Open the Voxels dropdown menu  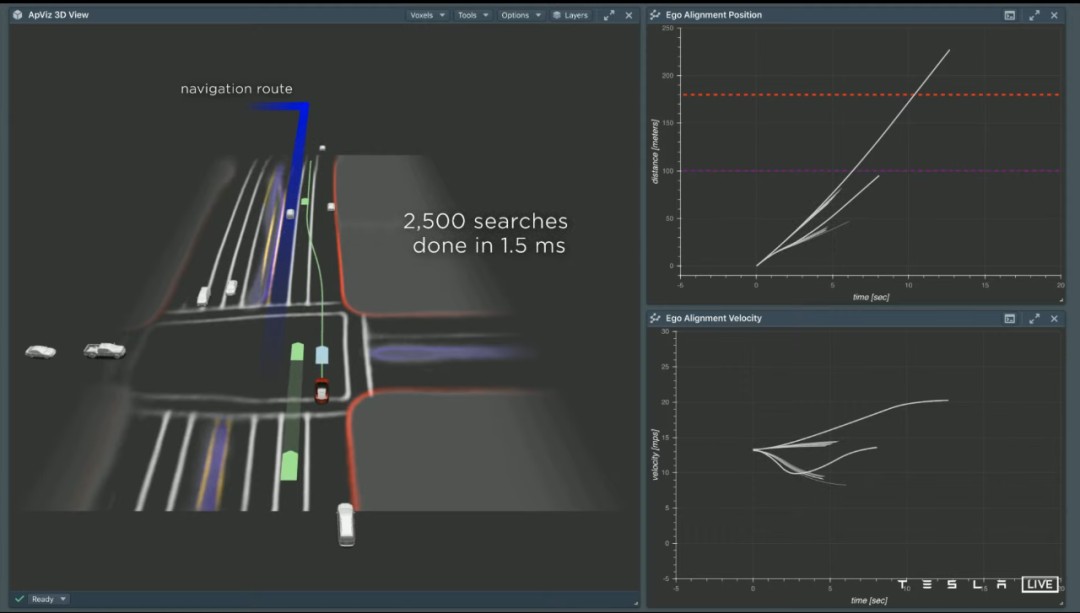427,15
